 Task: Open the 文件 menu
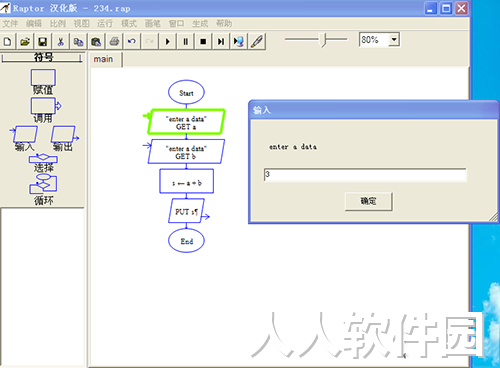10,24
